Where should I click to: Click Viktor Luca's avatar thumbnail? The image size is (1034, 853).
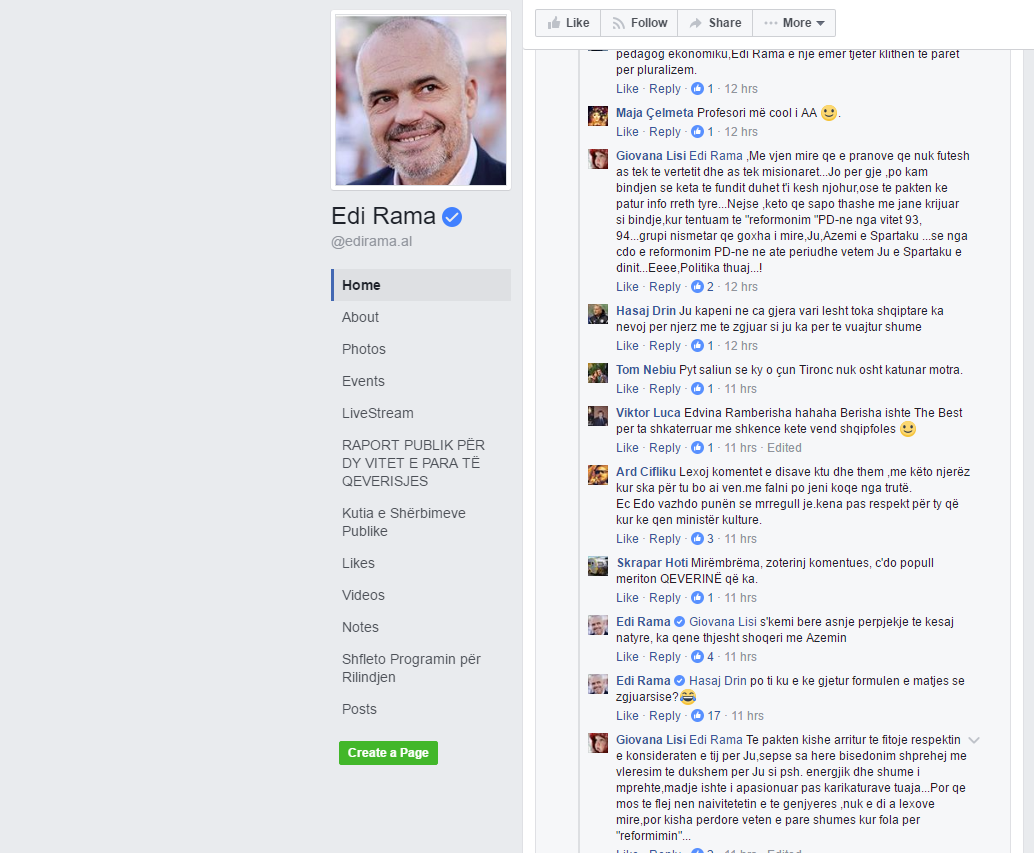(597, 416)
